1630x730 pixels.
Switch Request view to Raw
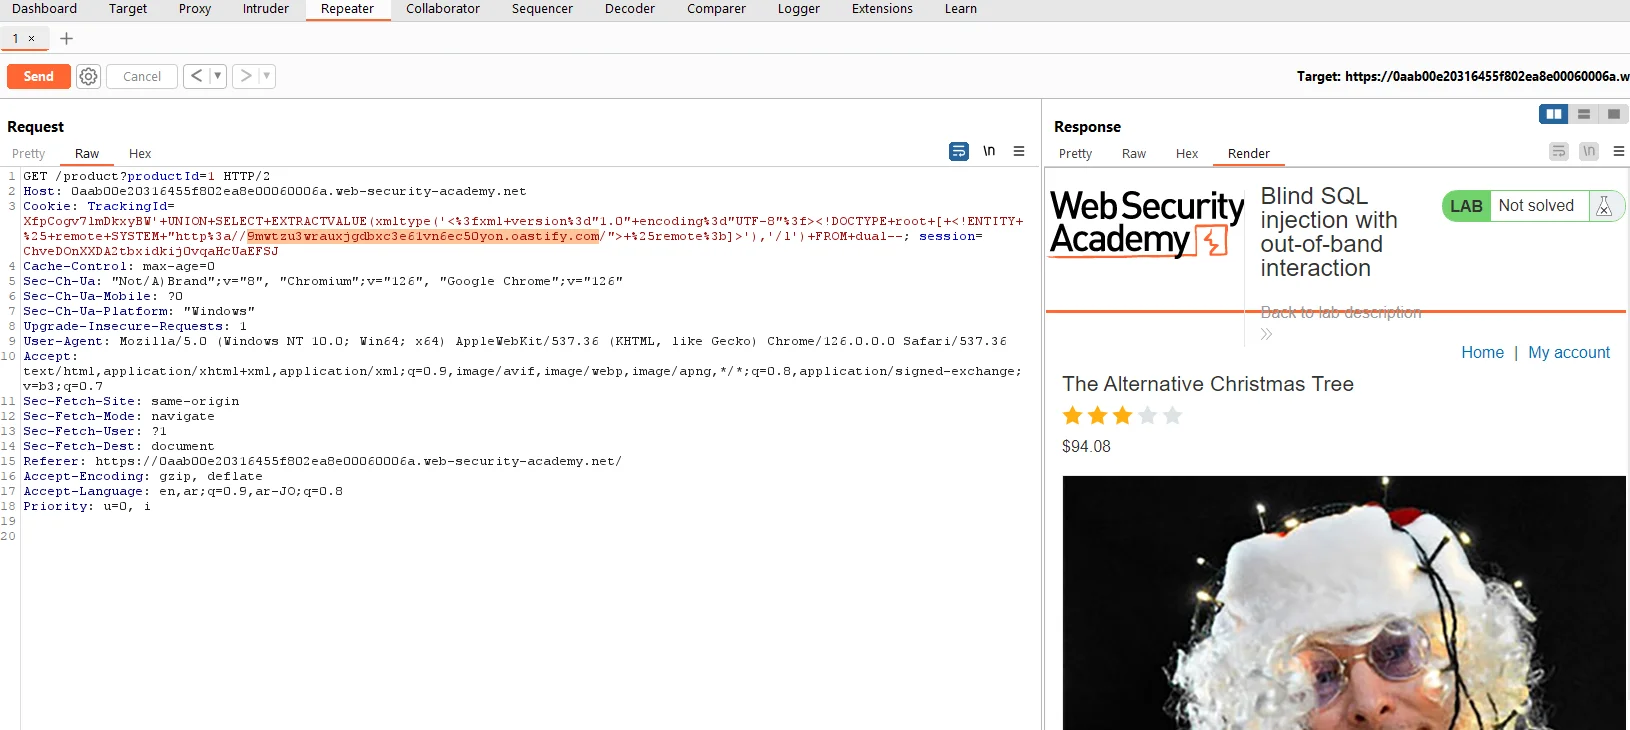[87, 154]
